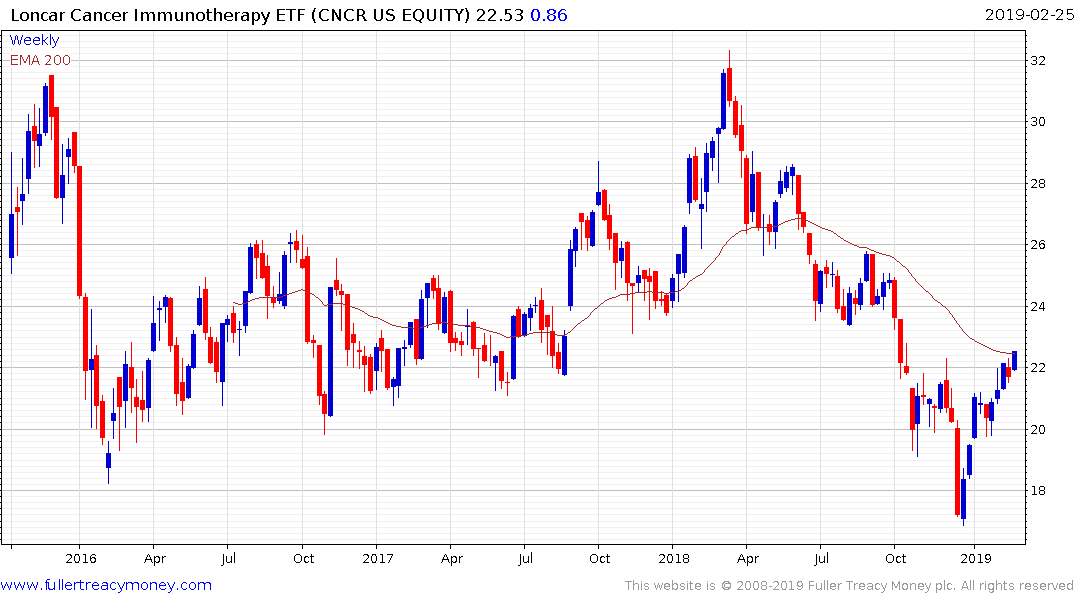Click the 2018 label on time axis
This screenshot has width=1075, height=600.
pos(674,558)
